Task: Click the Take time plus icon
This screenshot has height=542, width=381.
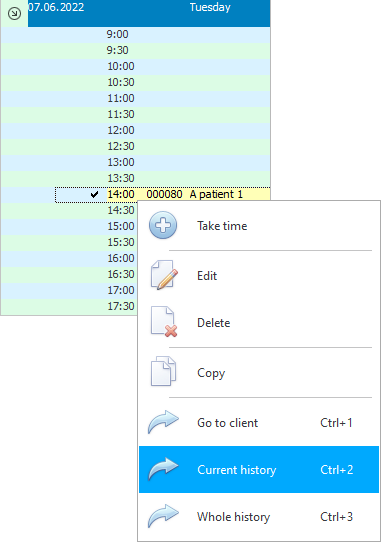Action: pos(163,225)
